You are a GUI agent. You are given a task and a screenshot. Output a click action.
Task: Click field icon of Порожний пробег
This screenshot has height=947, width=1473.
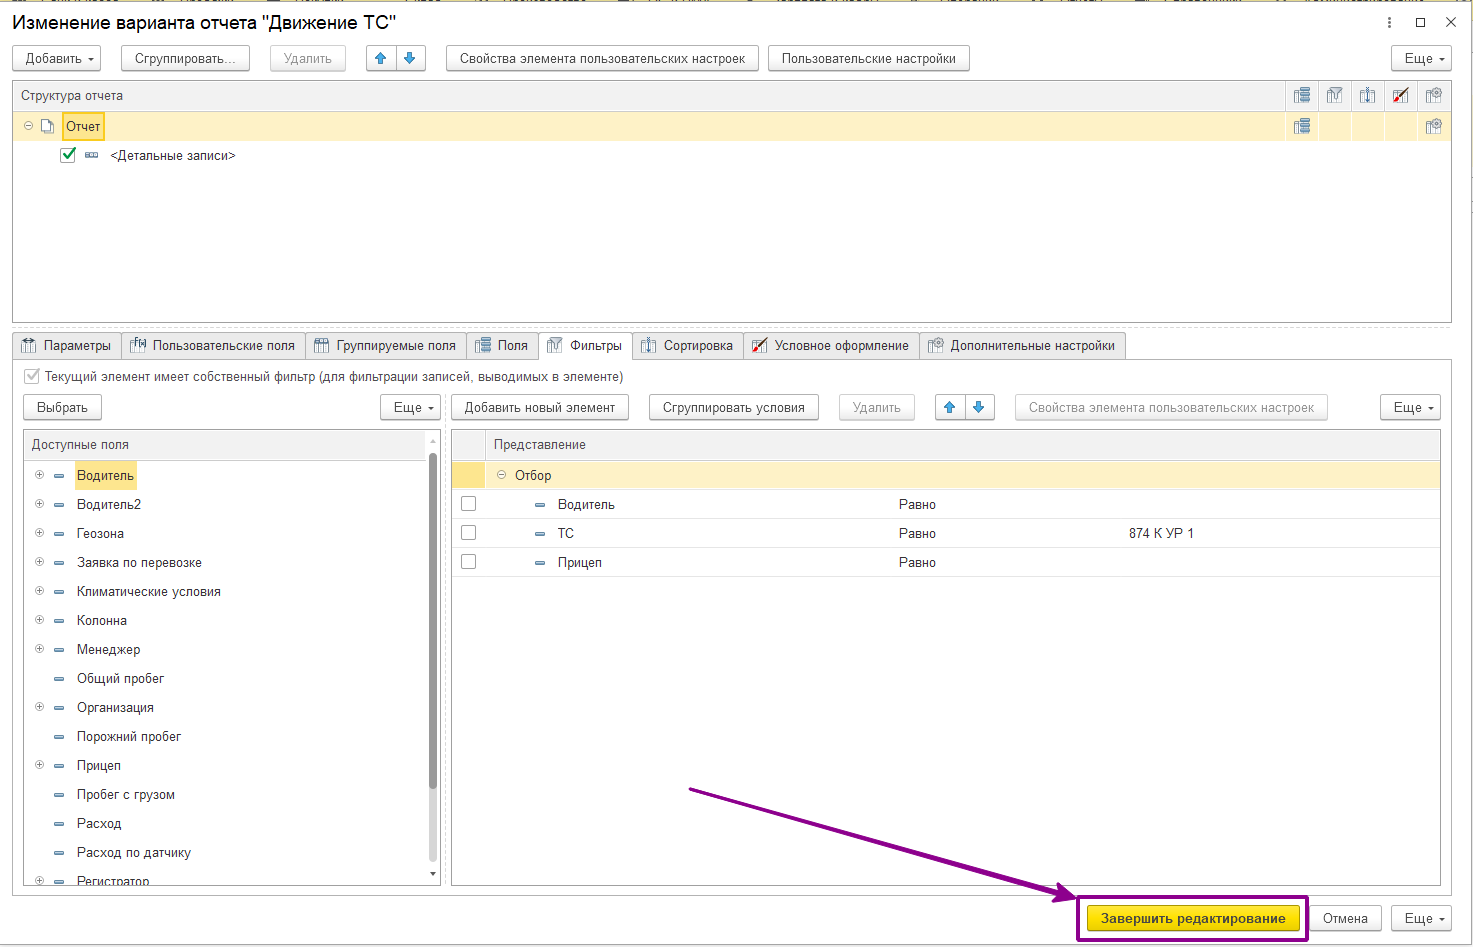click(59, 737)
